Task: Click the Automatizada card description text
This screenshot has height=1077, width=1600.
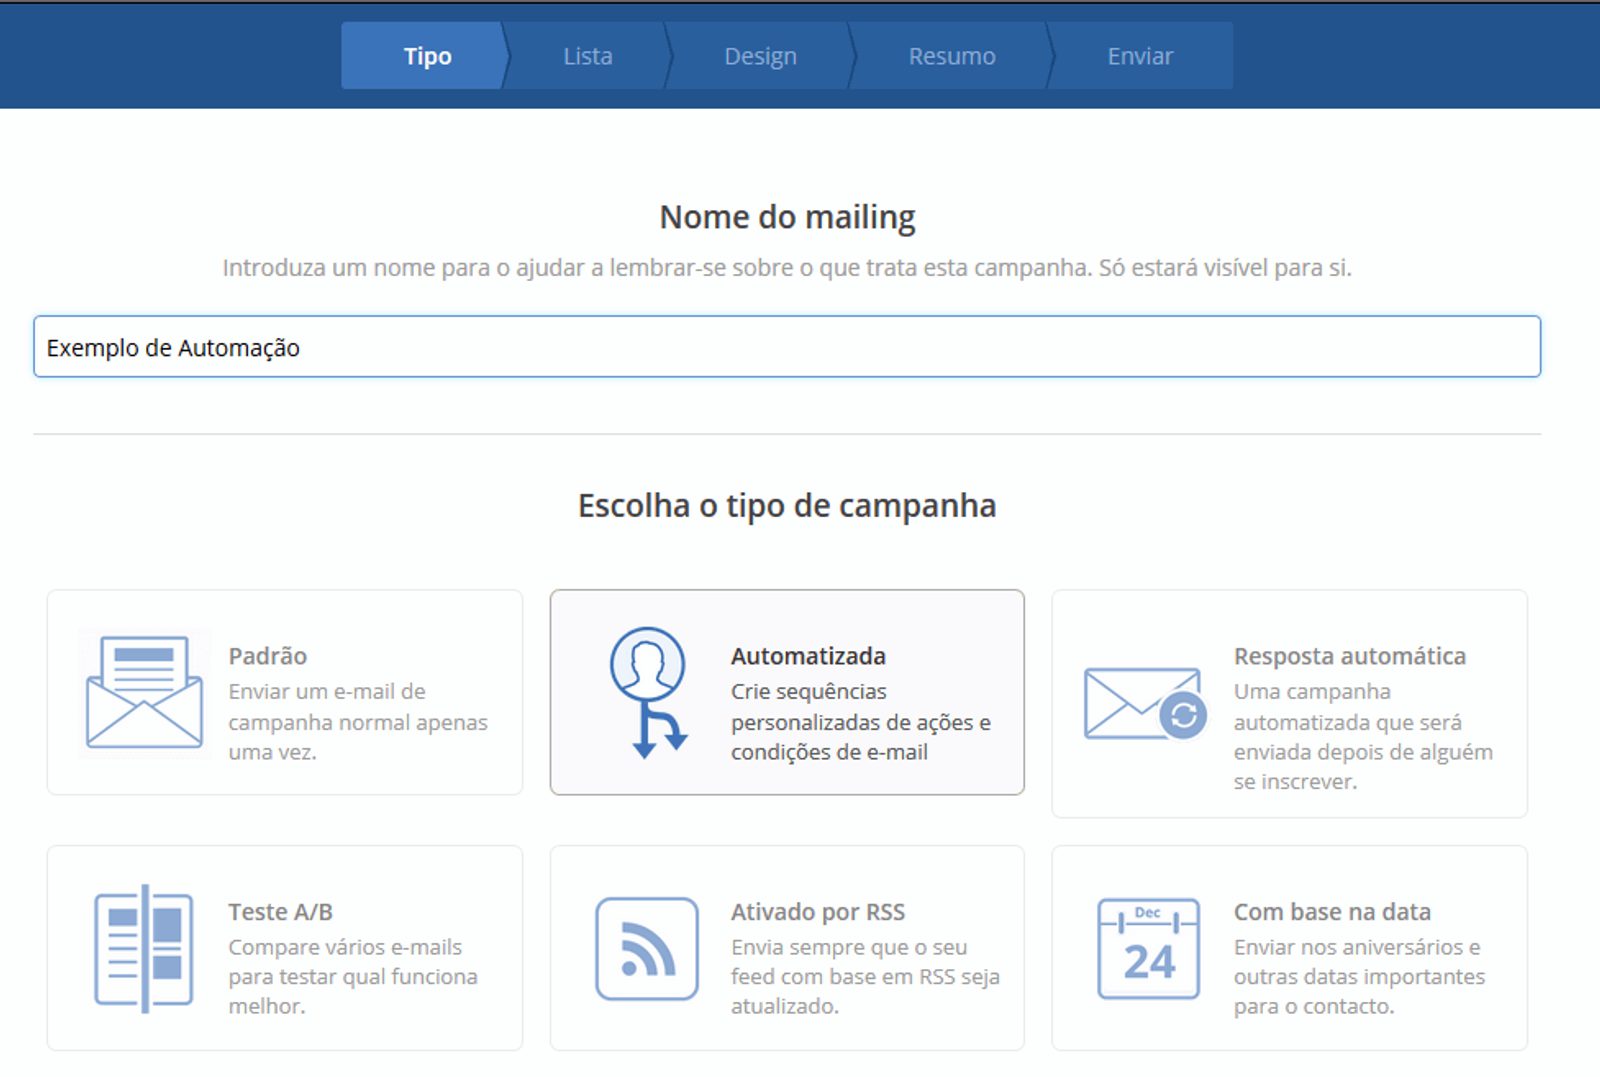Action: pos(860,722)
